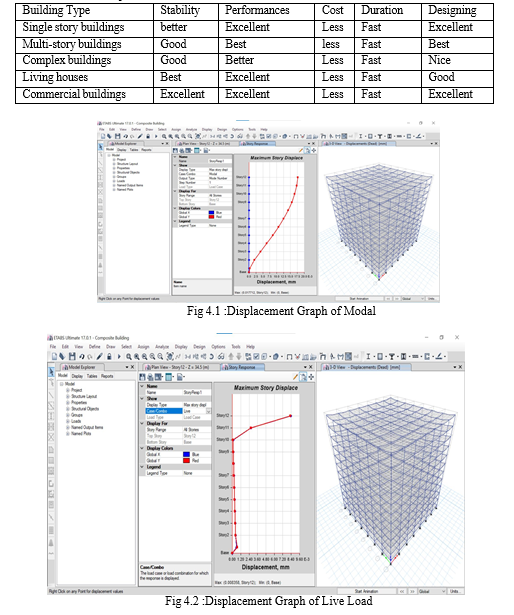
Task: Click New Model icon in Fig 4.2 toolbar
Action: pos(55,357)
